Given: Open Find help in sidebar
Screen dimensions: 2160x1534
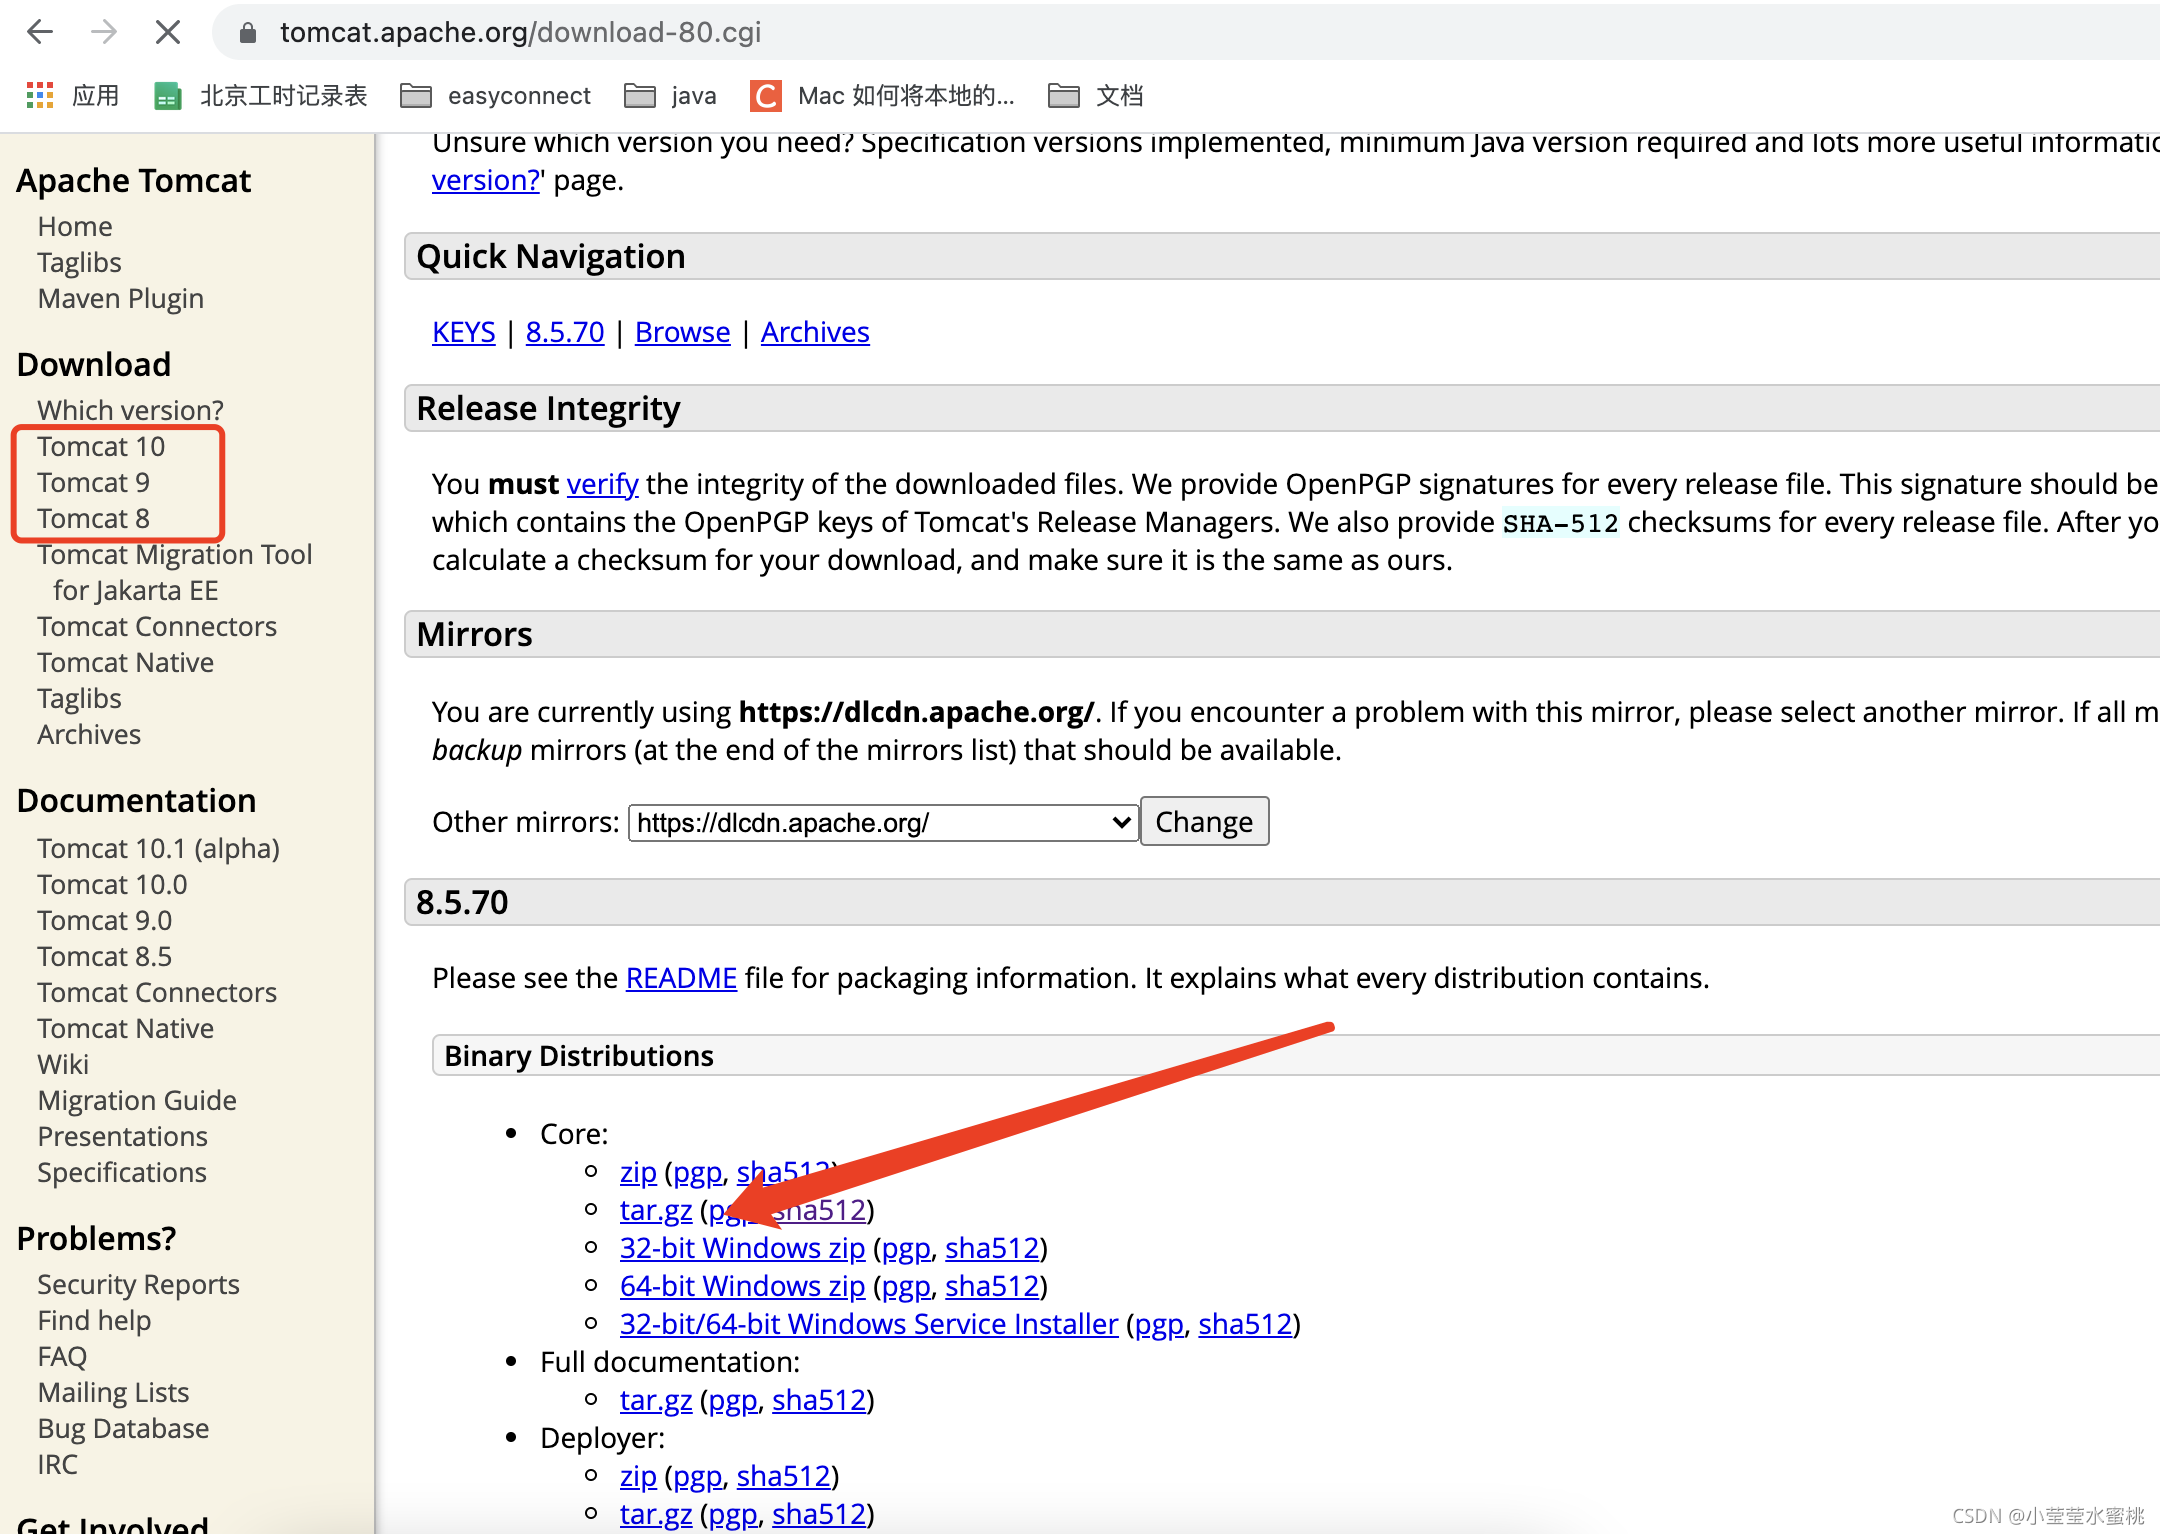Looking at the screenshot, I should tap(94, 1321).
